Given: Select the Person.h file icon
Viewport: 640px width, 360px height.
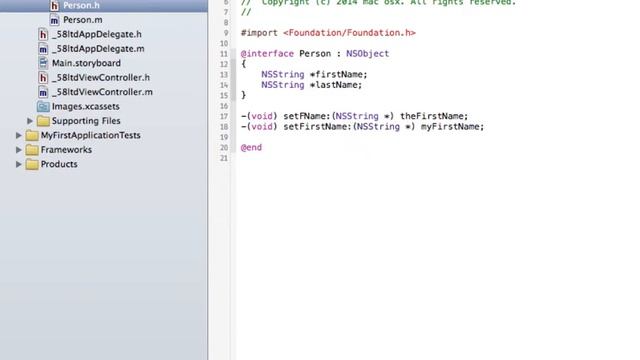Looking at the screenshot, I should [54, 5].
